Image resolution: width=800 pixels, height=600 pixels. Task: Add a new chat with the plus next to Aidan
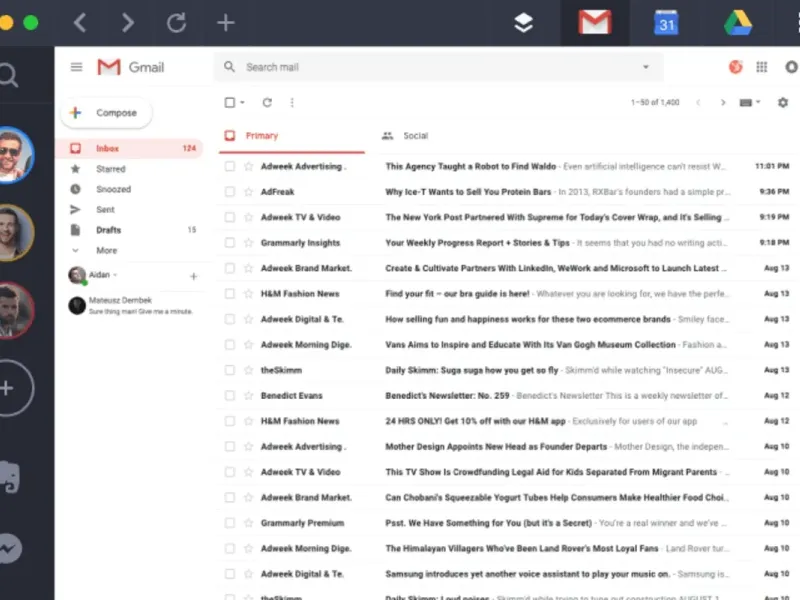(x=193, y=276)
